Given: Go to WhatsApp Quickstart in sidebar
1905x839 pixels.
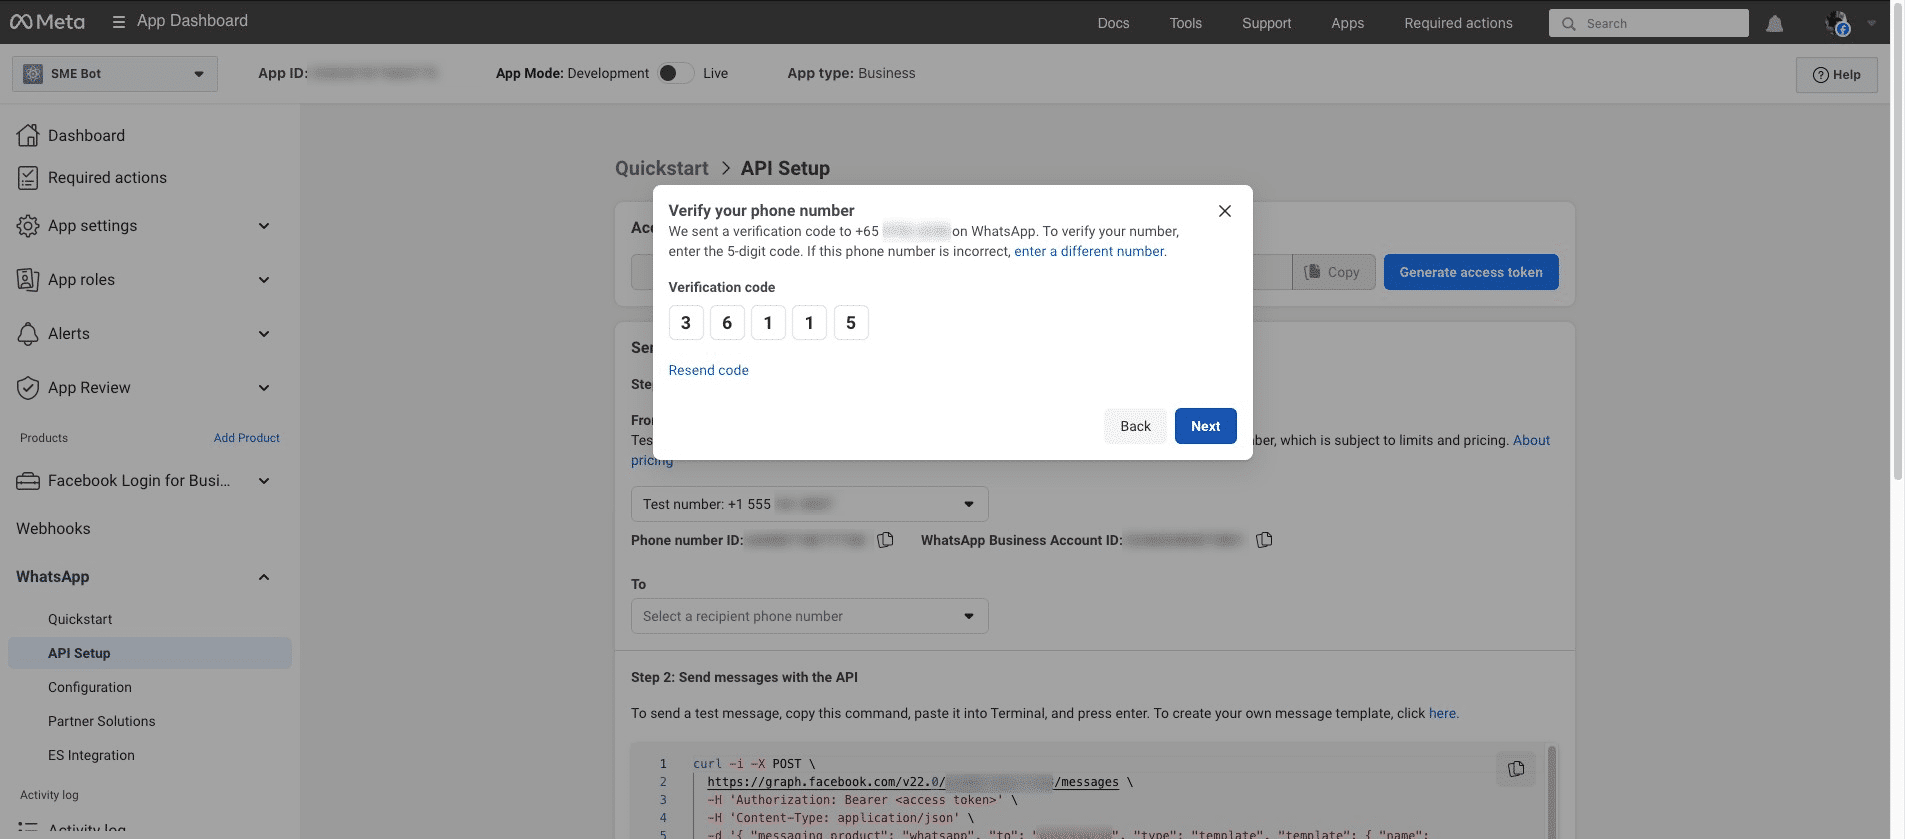Looking at the screenshot, I should click(80, 619).
